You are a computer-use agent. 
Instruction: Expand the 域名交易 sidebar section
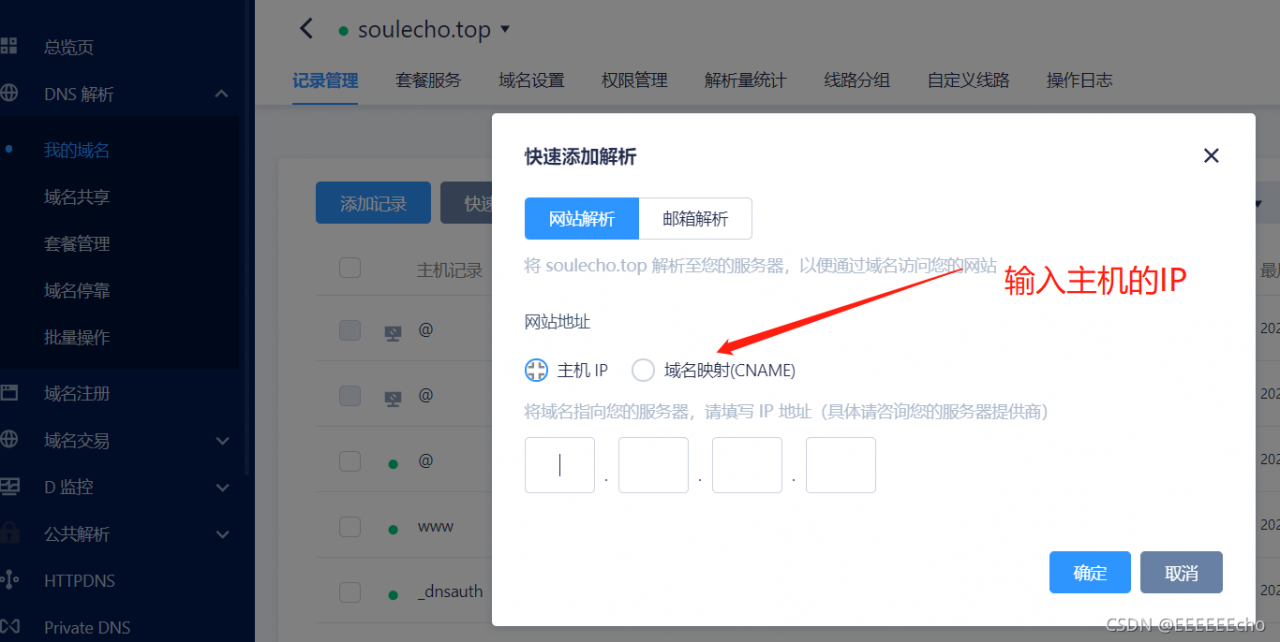pyautogui.click(x=222, y=440)
